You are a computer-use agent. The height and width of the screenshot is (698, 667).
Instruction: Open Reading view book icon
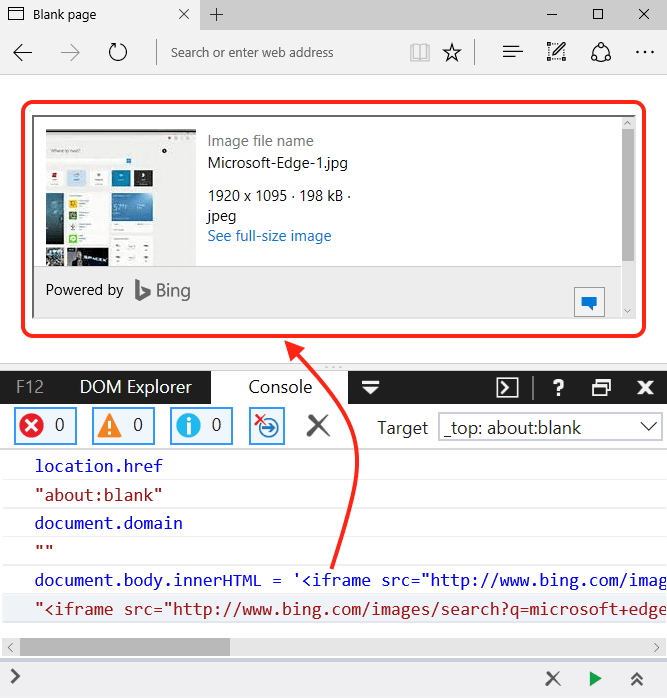click(x=419, y=53)
